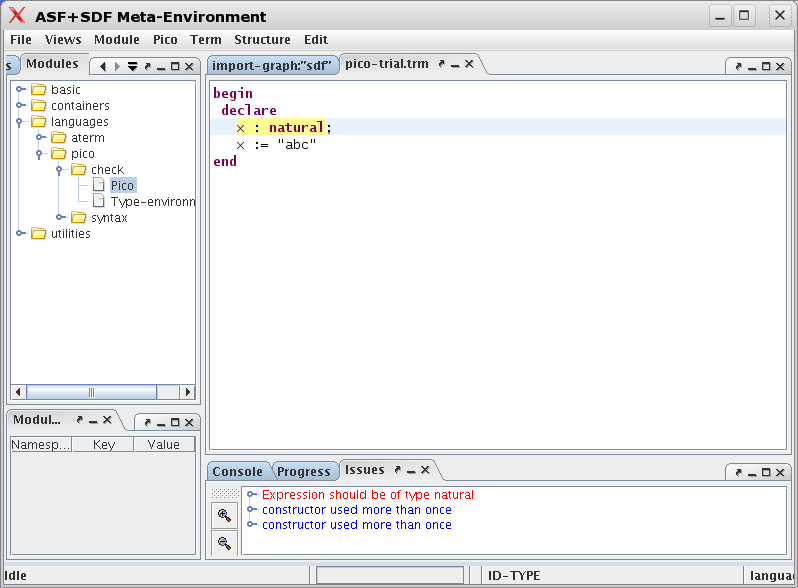Undock the Issues tab
The height and width of the screenshot is (588, 798).
pos(396,470)
